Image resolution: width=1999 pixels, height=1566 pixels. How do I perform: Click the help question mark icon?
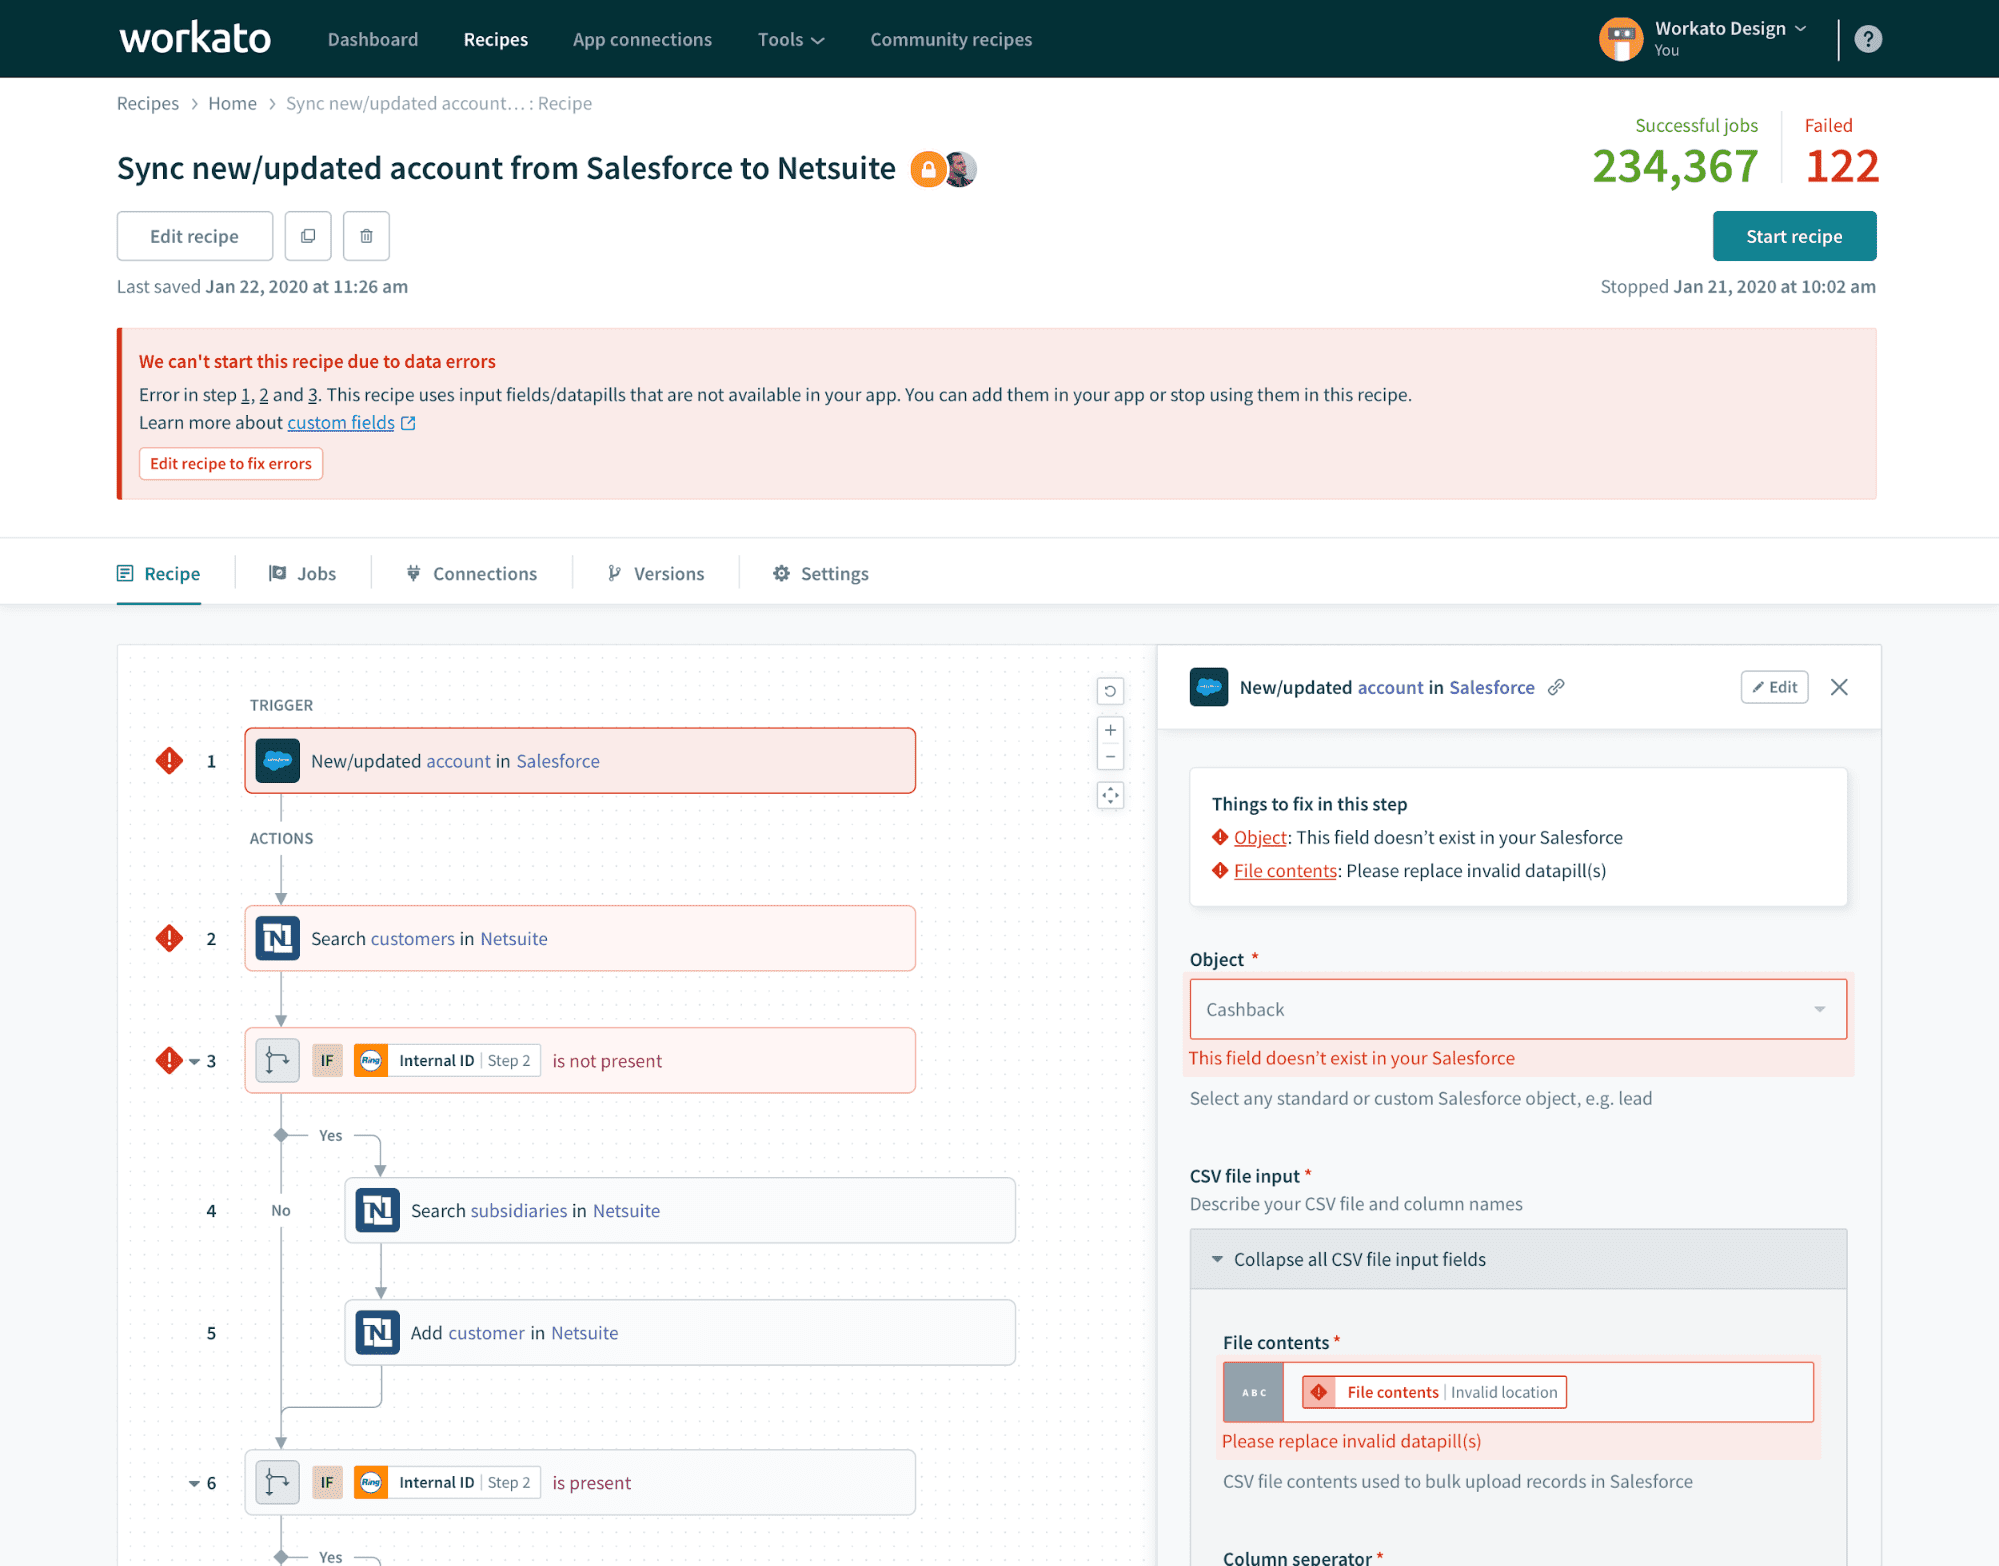[1868, 38]
